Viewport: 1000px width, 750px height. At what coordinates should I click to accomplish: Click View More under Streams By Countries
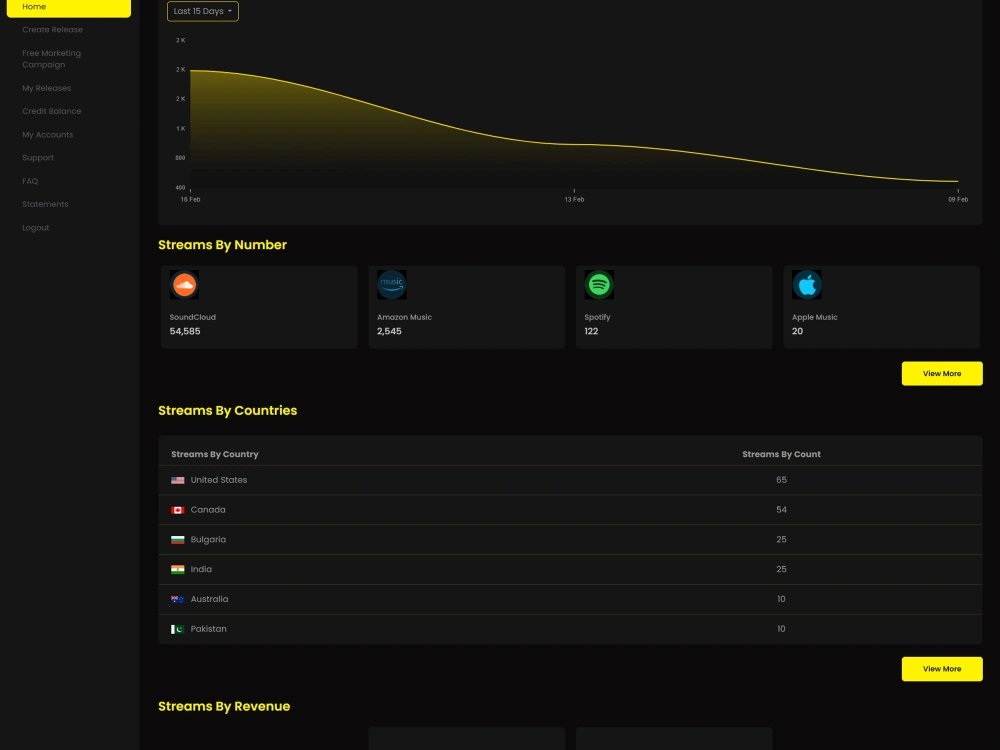click(942, 669)
